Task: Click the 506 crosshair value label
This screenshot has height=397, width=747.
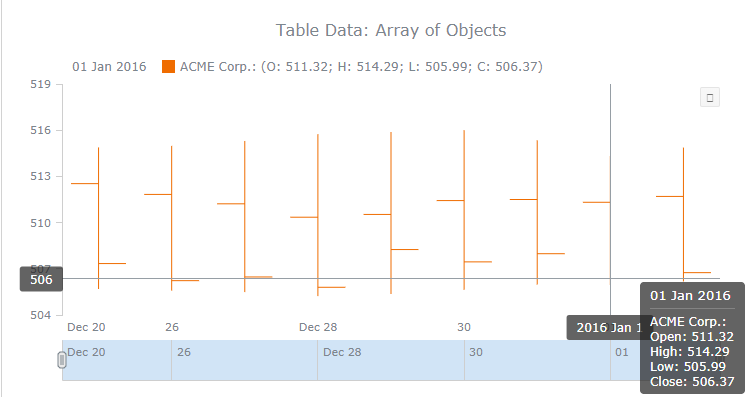Action: [x=41, y=279]
